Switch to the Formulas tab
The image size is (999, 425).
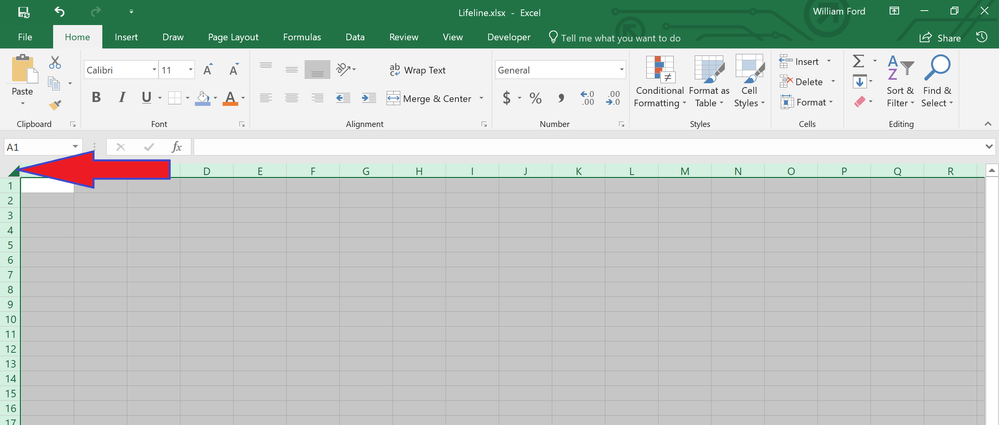pyautogui.click(x=302, y=38)
